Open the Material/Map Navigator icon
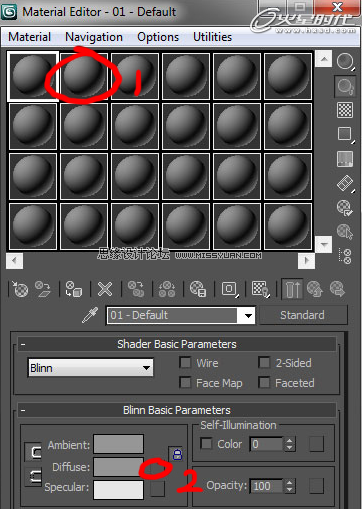Screen dimensions: 362x509 pos(346,256)
